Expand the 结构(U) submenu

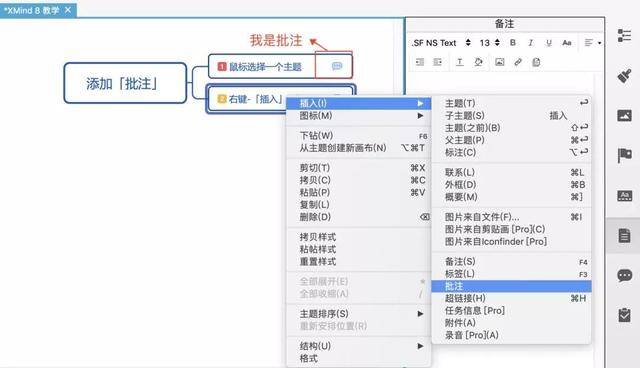coord(359,346)
